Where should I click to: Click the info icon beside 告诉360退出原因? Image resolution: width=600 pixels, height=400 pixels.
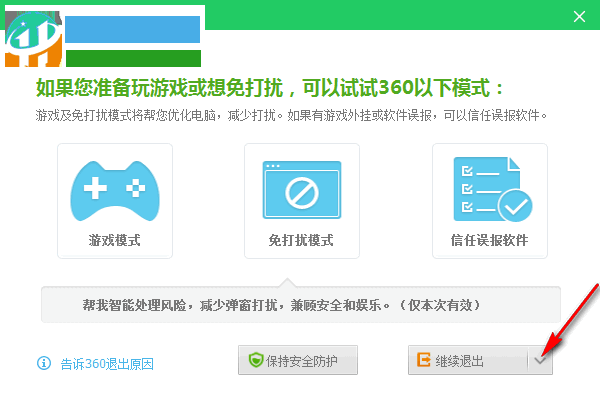tap(44, 363)
